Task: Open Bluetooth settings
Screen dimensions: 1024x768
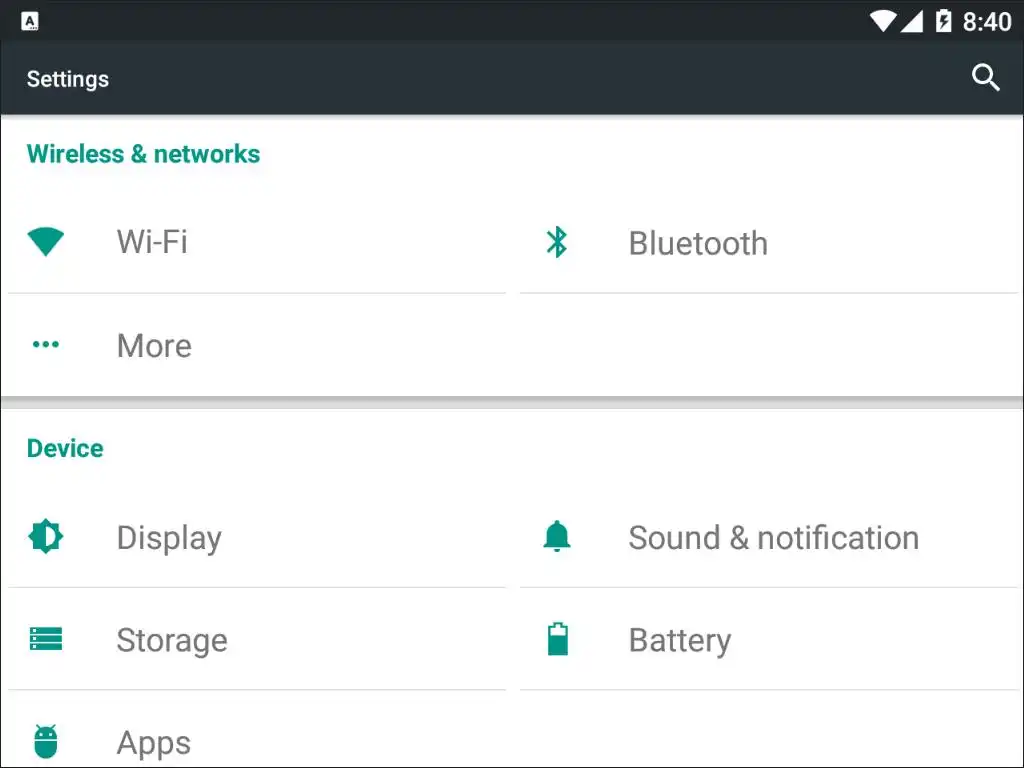Action: [x=698, y=243]
